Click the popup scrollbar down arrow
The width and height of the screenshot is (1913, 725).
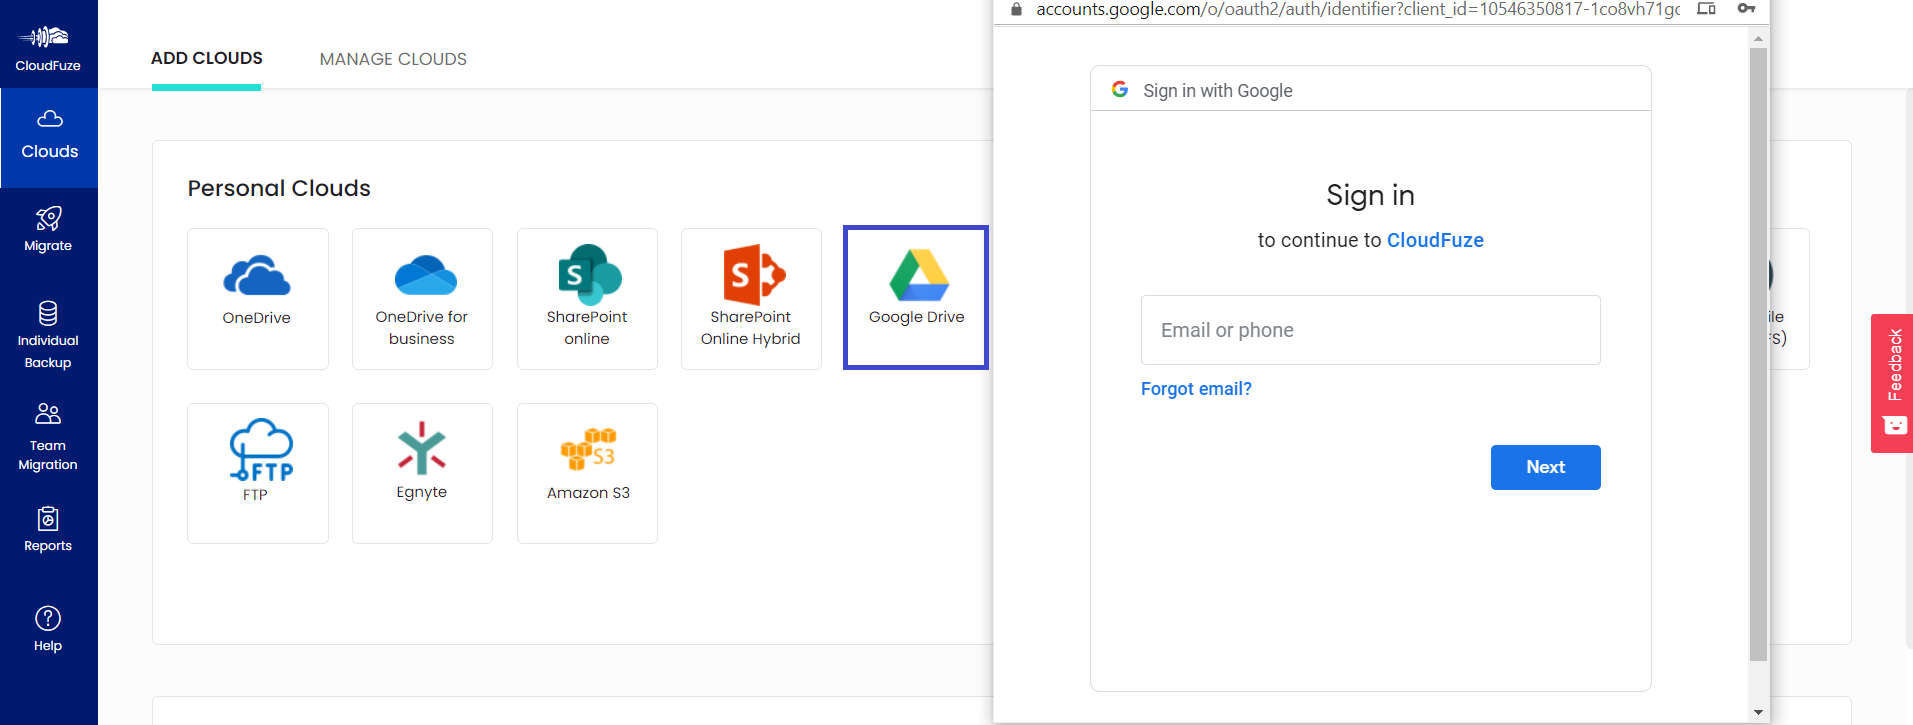[x=1758, y=713]
